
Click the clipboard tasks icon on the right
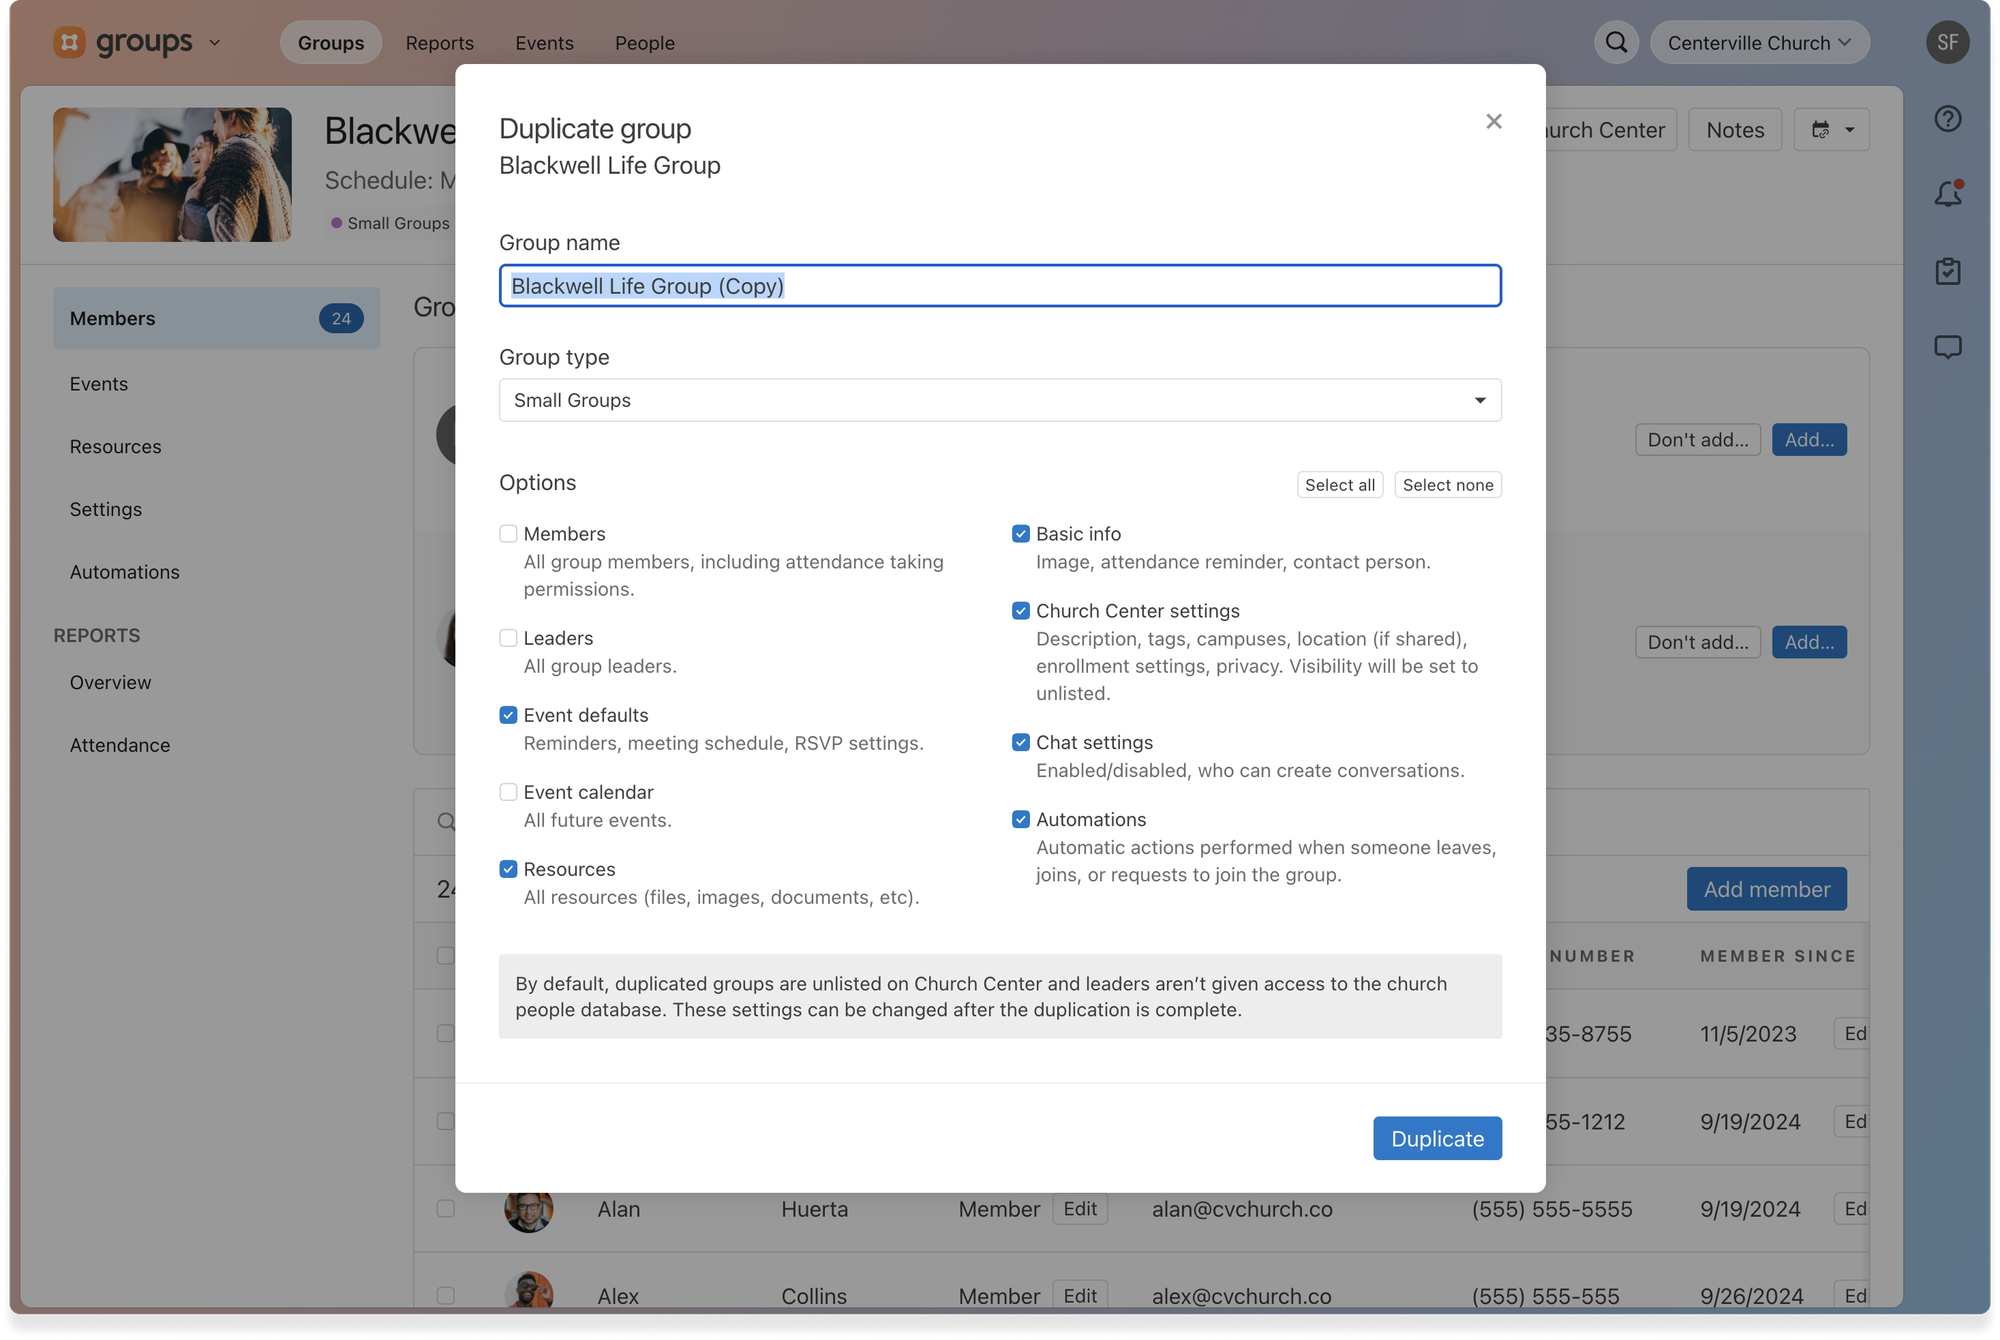click(1948, 271)
